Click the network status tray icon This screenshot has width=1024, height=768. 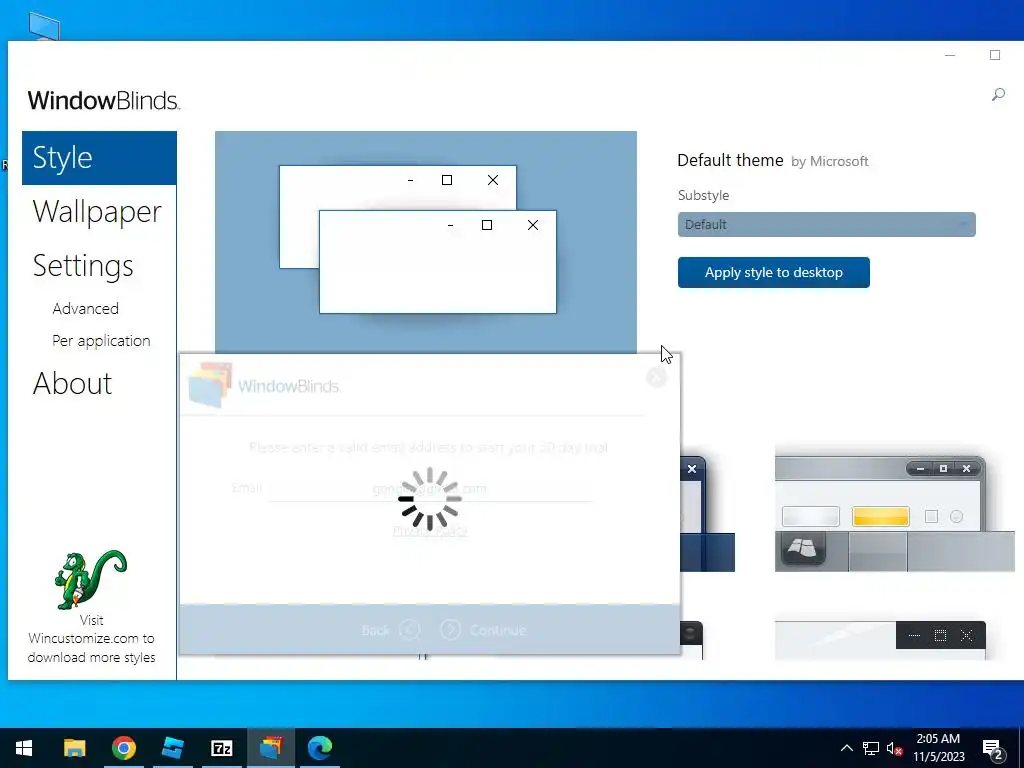pyautogui.click(x=871, y=748)
